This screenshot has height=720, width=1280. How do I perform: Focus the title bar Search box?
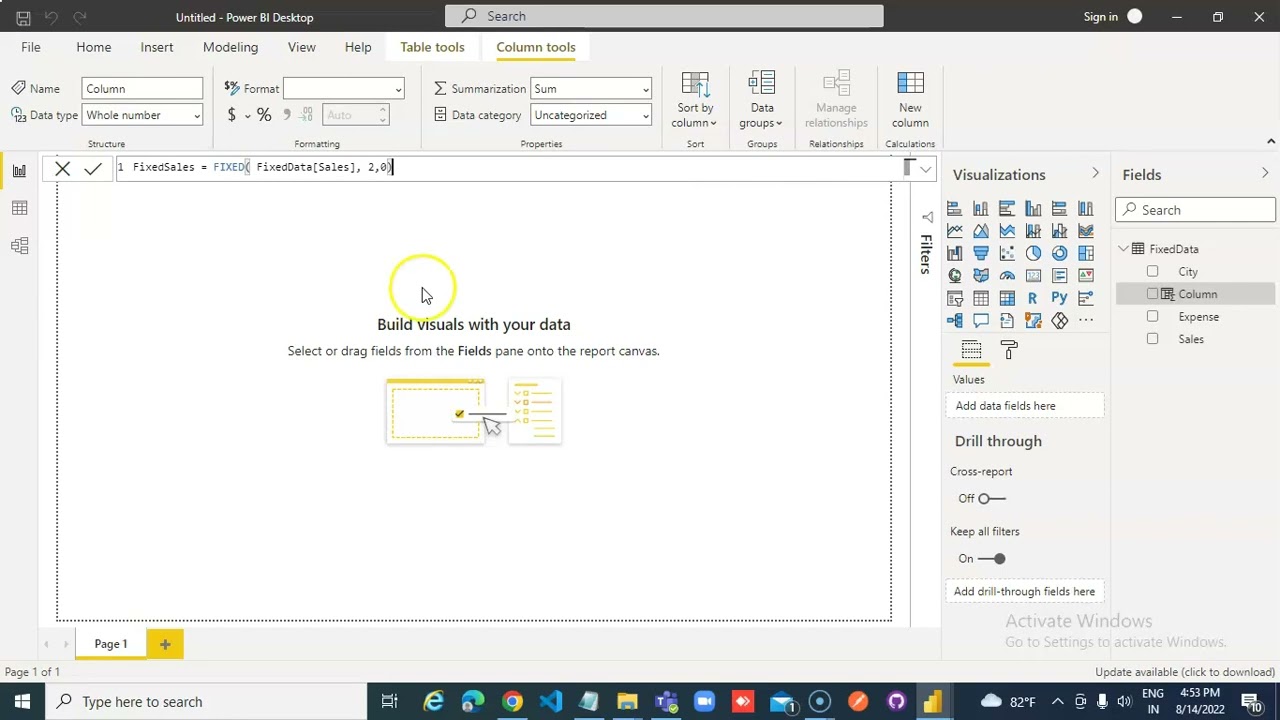(x=664, y=16)
